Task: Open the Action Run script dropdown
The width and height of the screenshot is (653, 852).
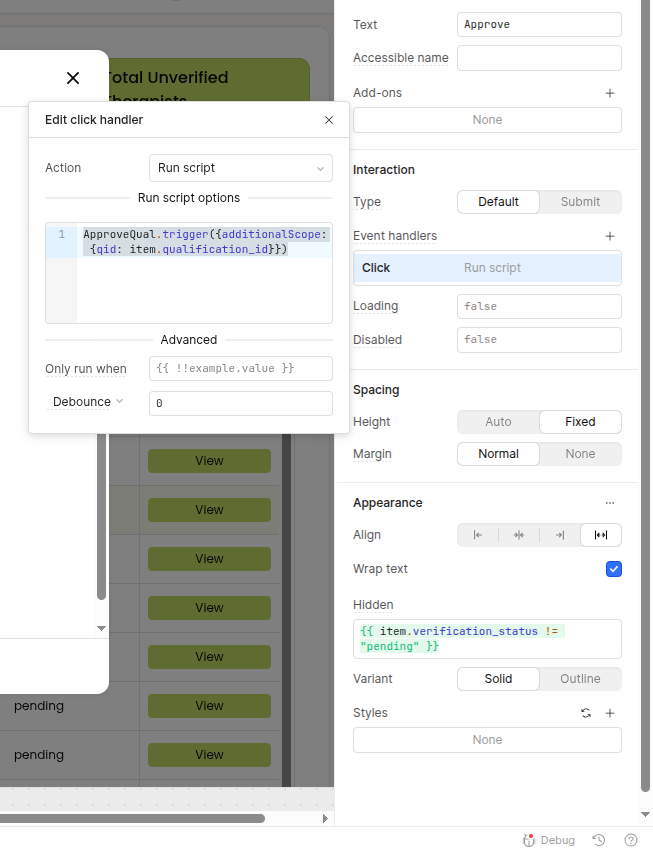Action: tap(240, 168)
